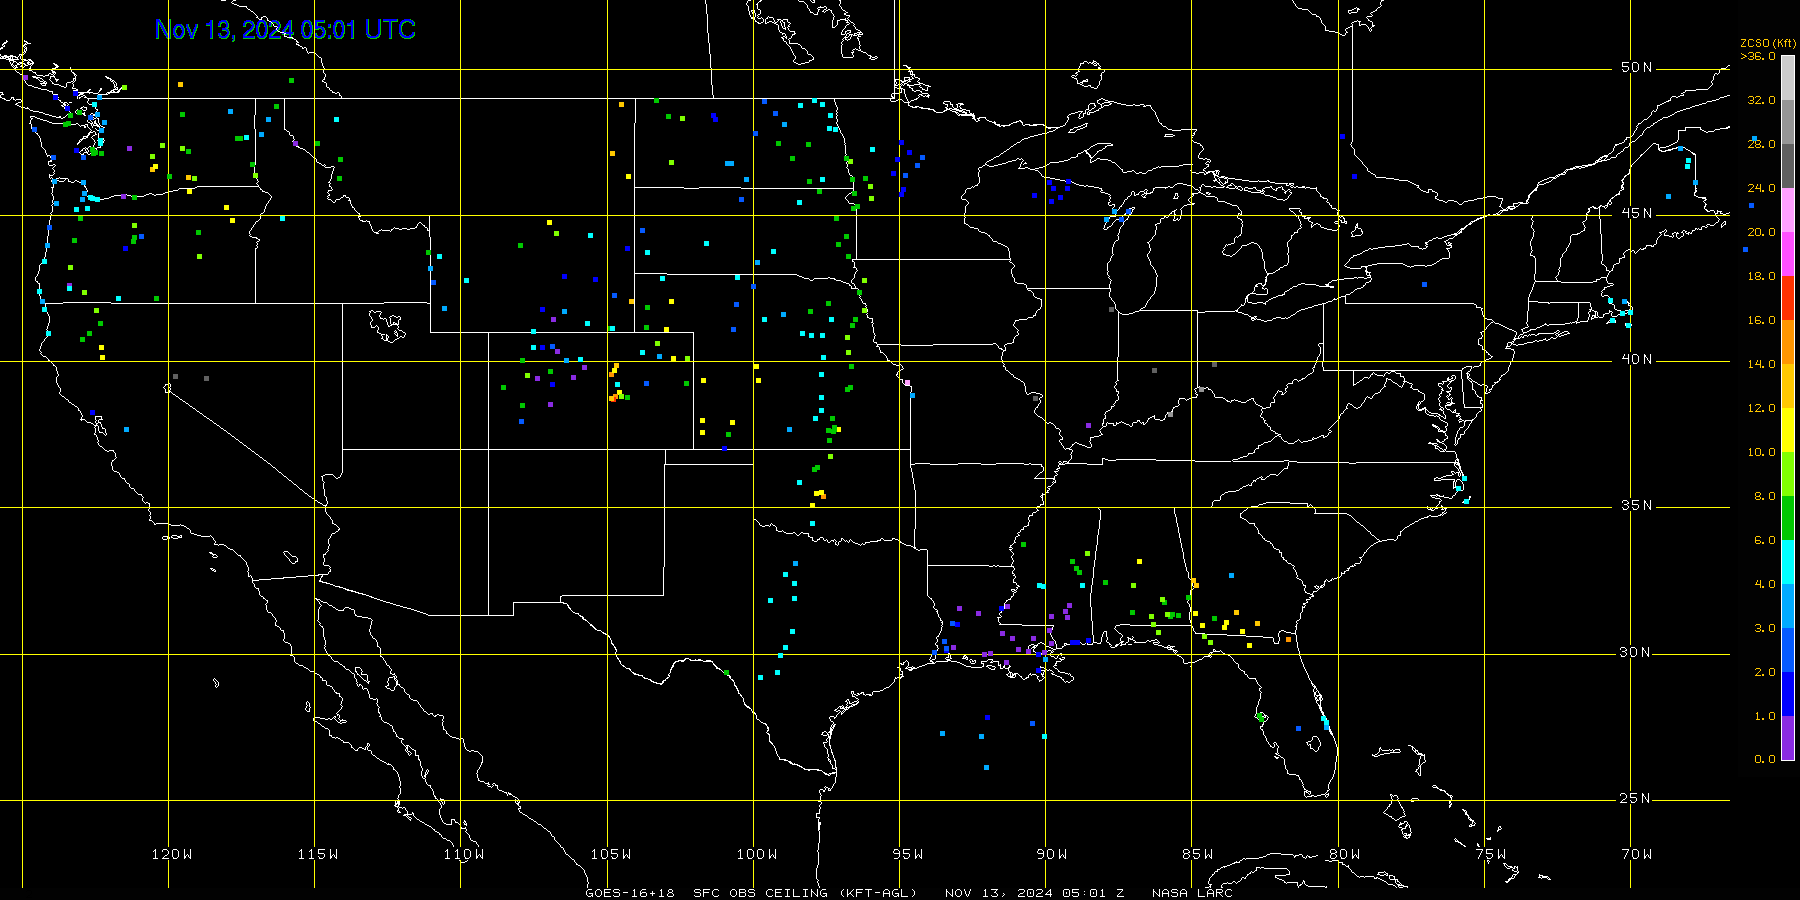Click the '100W' longitude label
The width and height of the screenshot is (1800, 900).
click(757, 854)
